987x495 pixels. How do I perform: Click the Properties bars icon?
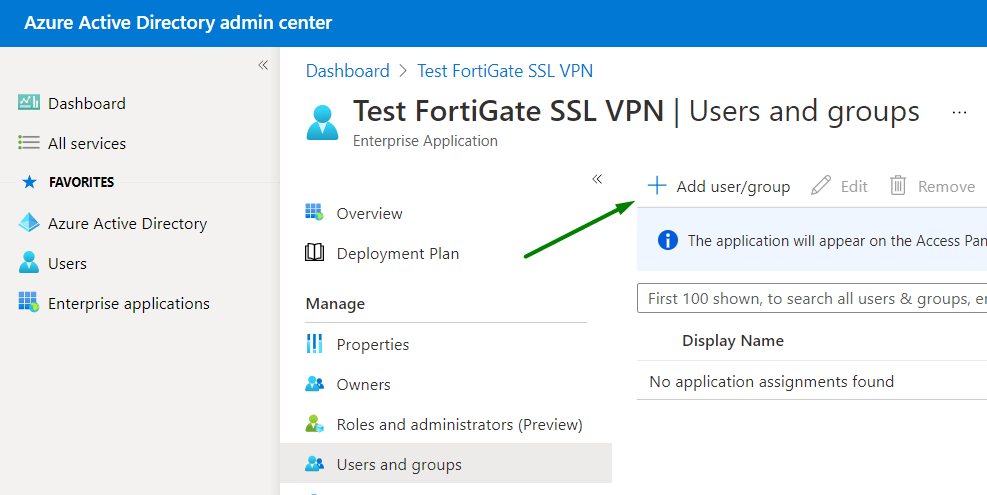315,344
